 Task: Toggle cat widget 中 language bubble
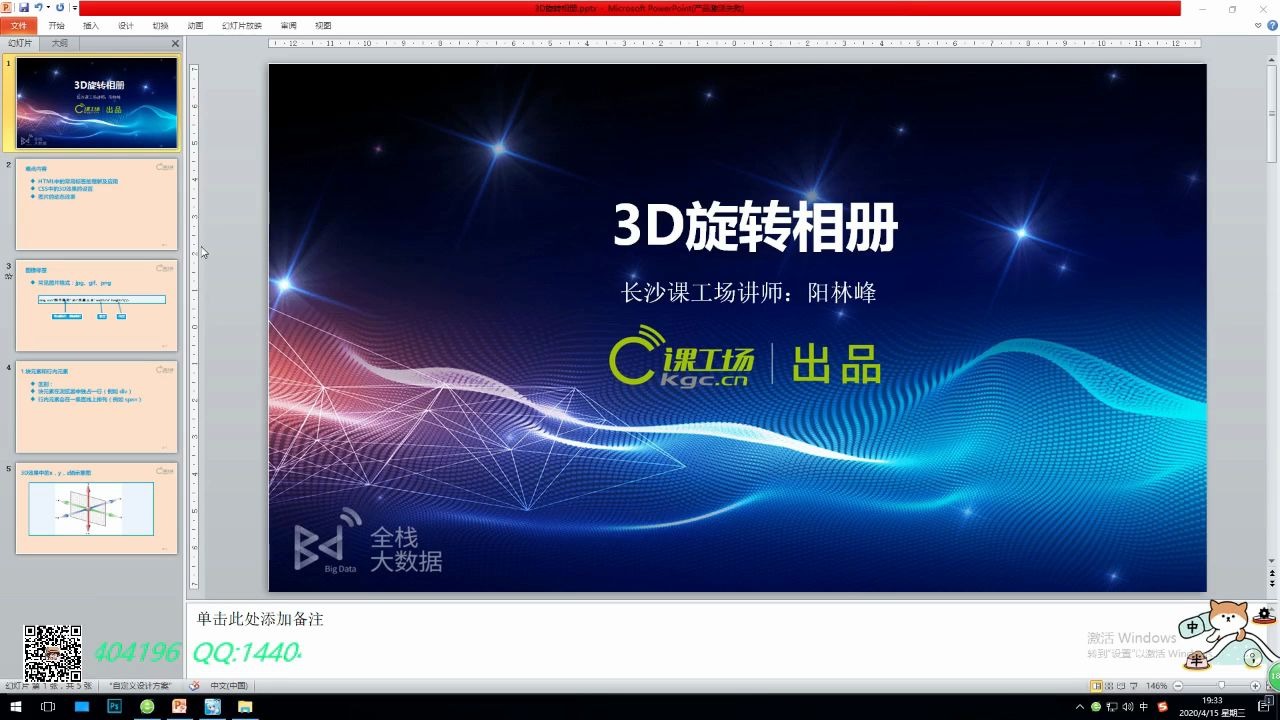[1192, 627]
